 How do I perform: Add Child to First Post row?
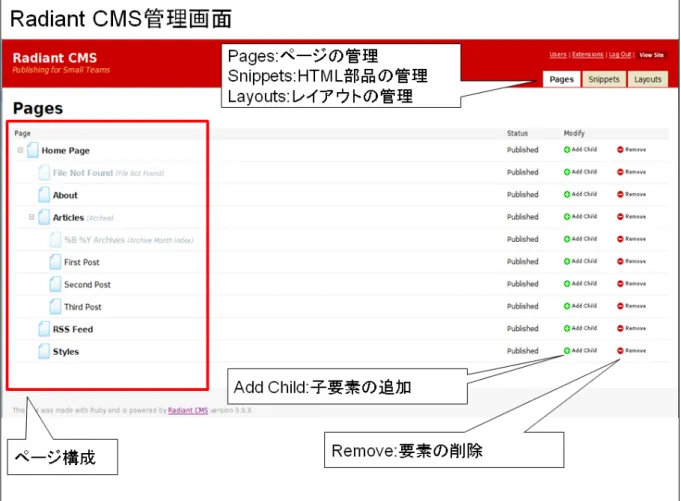[580, 261]
